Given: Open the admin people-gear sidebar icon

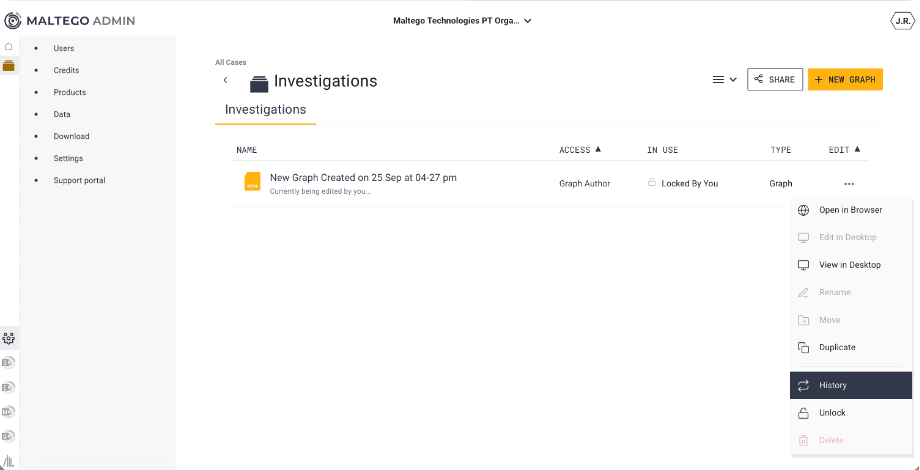Looking at the screenshot, I should 9,338.
